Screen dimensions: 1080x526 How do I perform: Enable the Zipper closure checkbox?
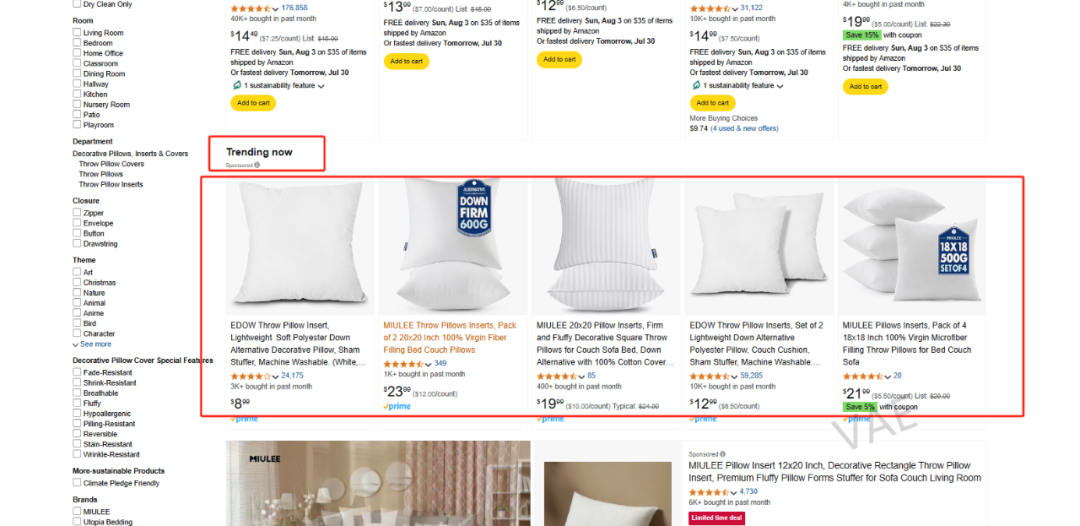click(77, 213)
